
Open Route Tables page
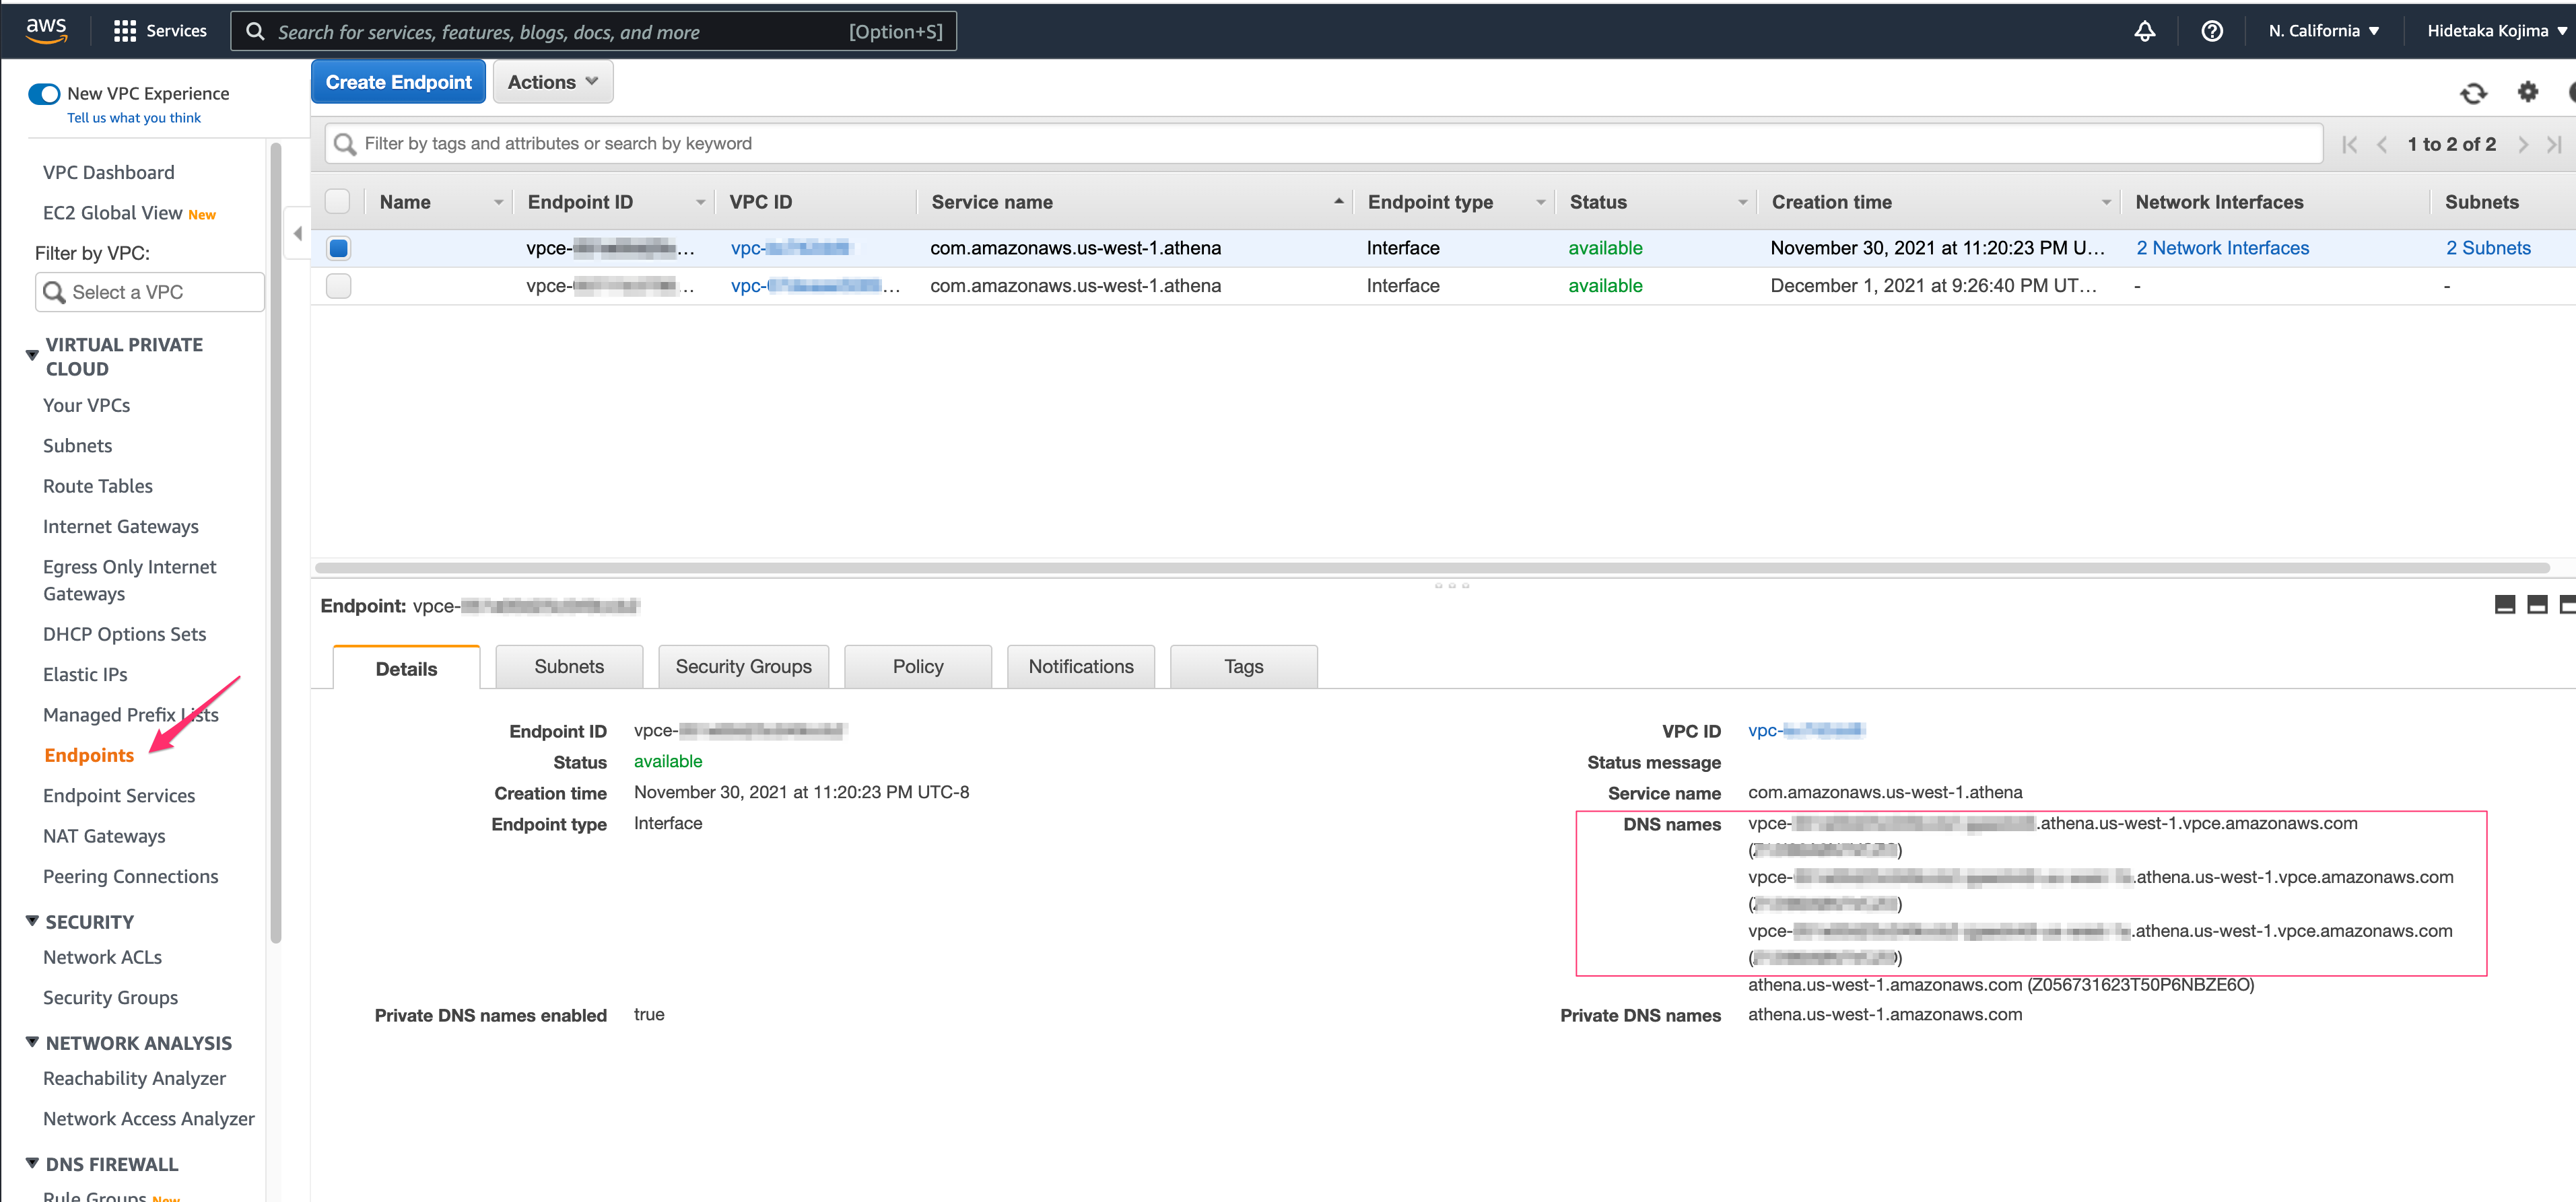tap(98, 486)
